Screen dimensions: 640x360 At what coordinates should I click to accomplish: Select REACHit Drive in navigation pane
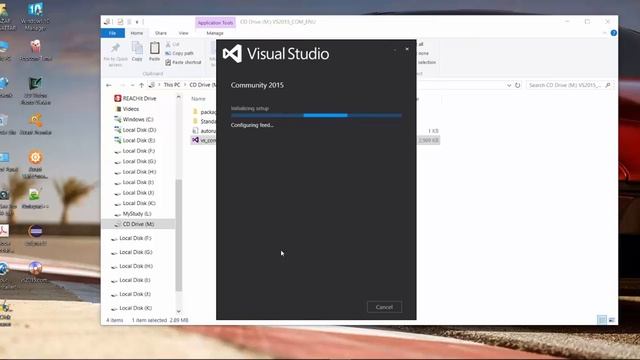pyautogui.click(x=136, y=98)
